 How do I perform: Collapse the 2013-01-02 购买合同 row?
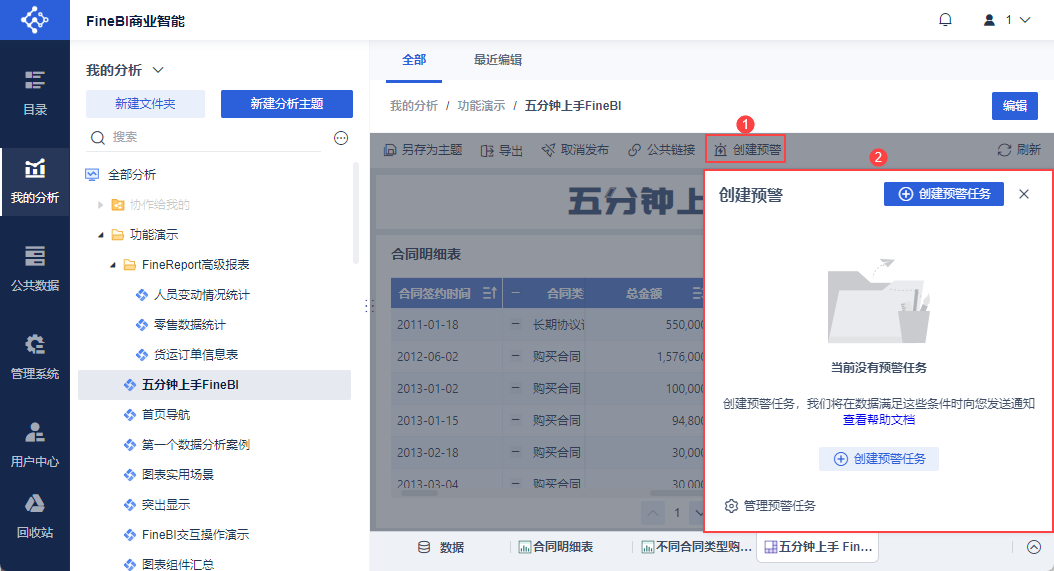coord(516,388)
